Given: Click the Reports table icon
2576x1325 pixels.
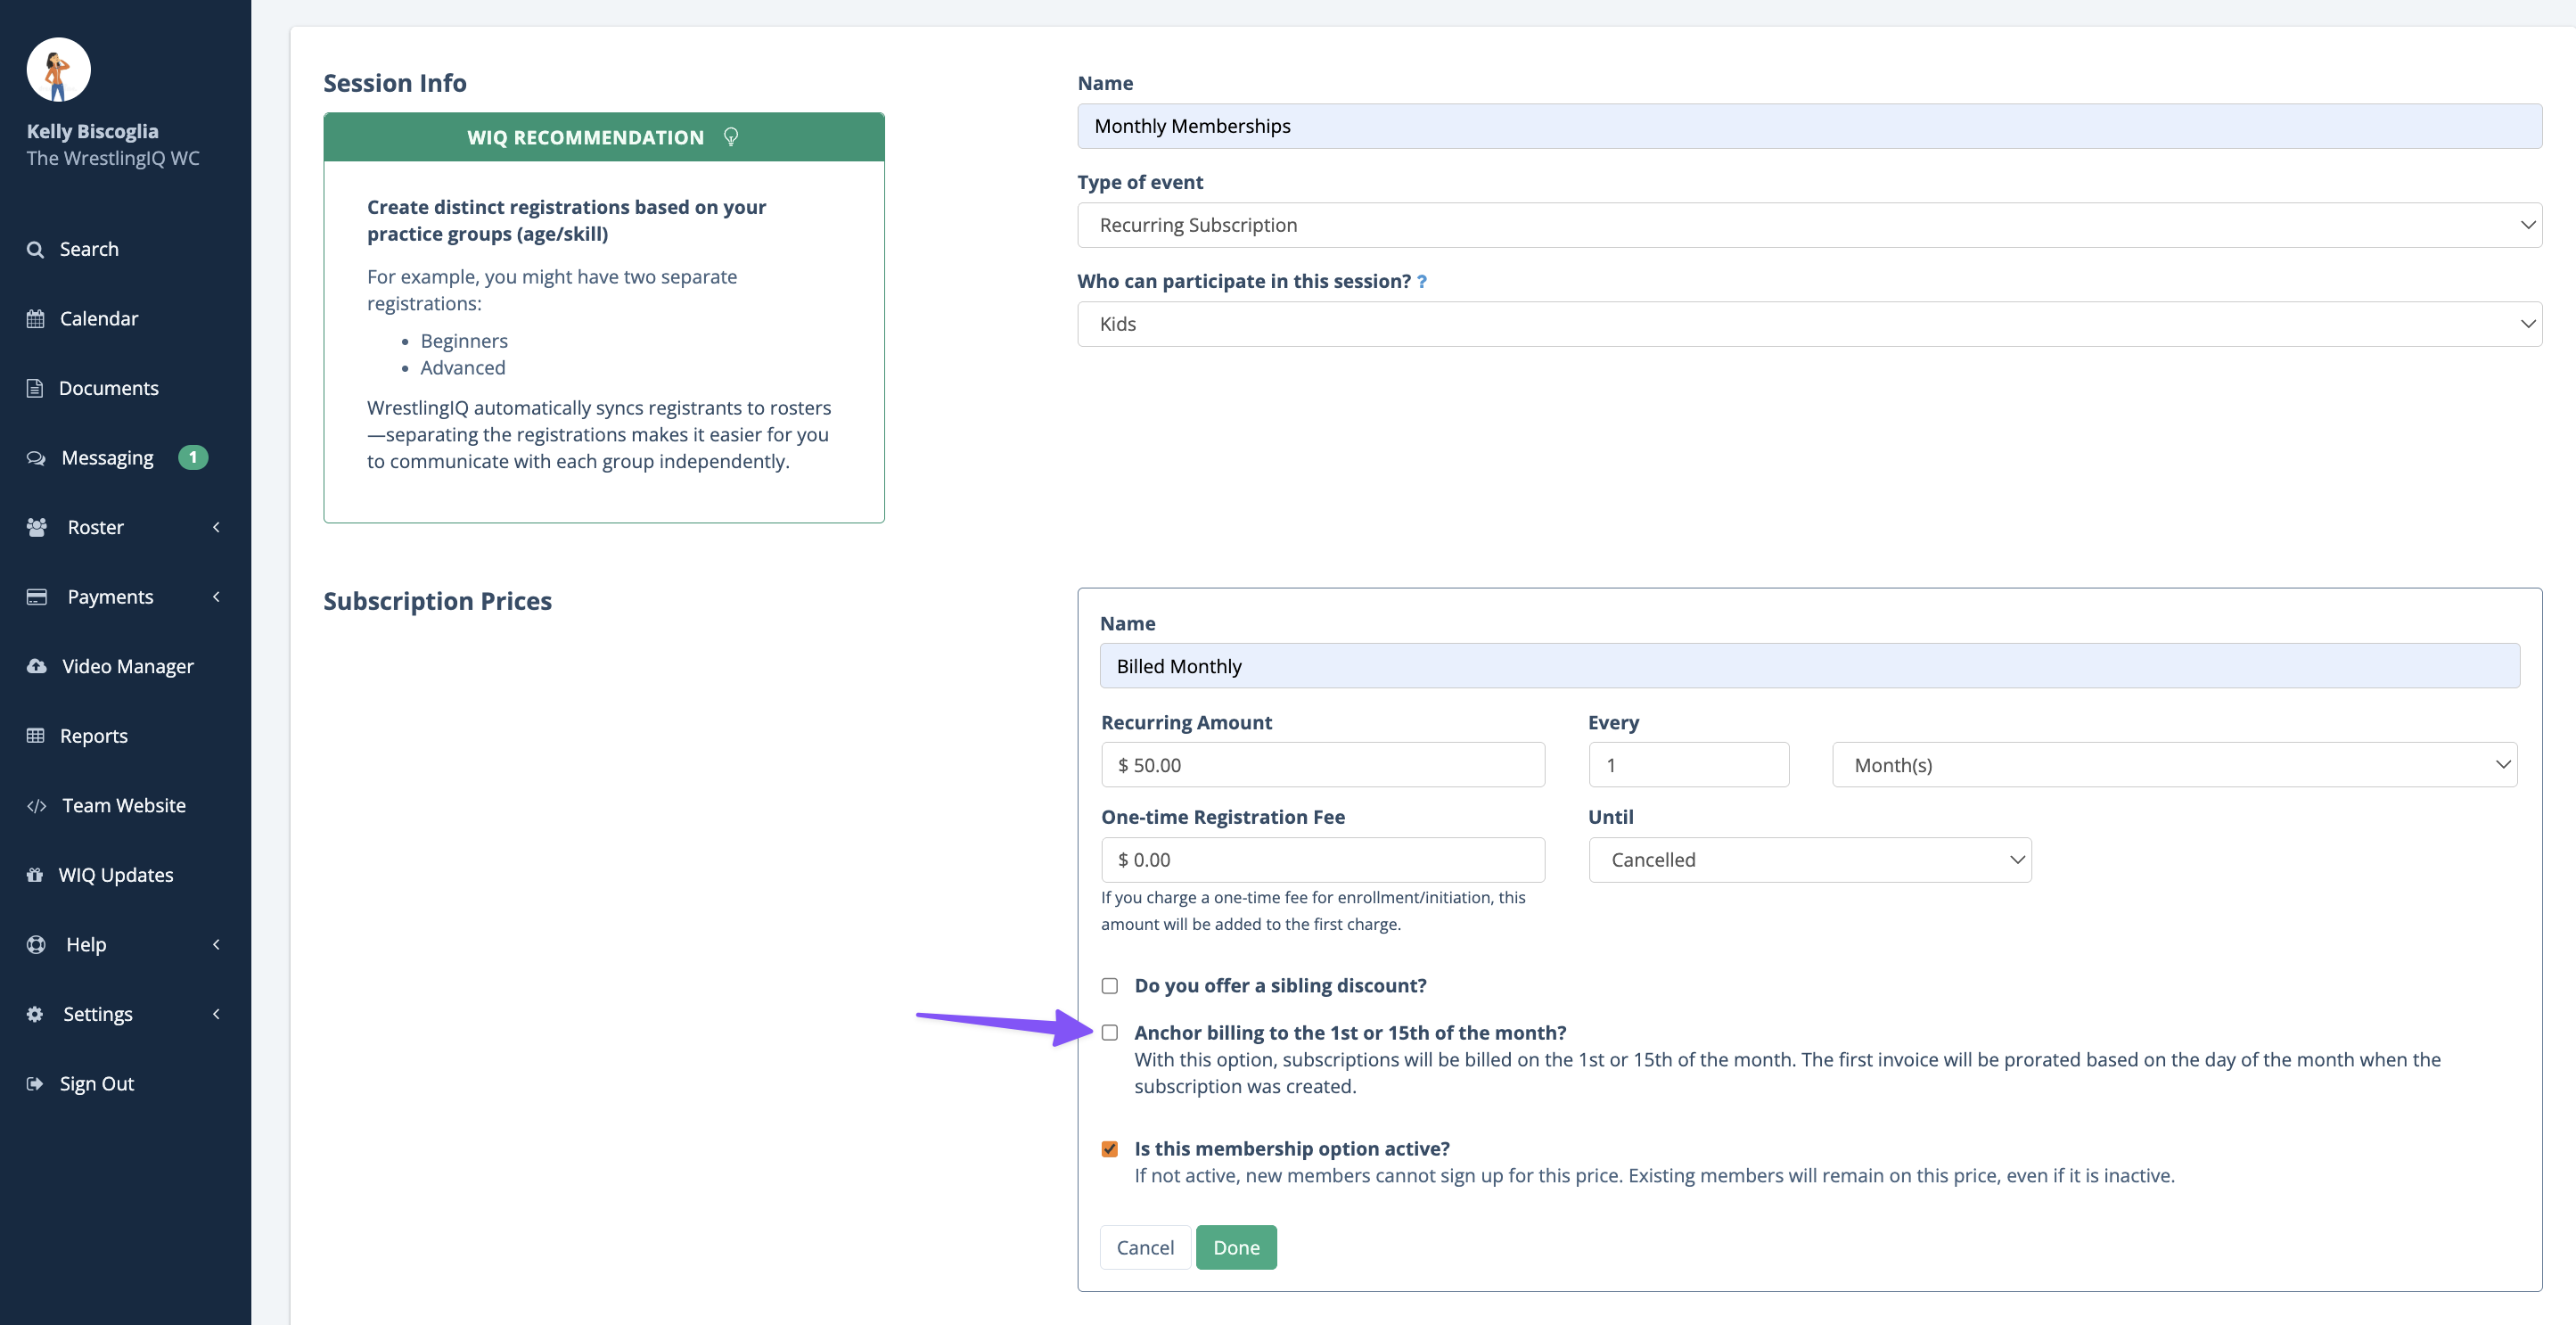Looking at the screenshot, I should point(35,736).
